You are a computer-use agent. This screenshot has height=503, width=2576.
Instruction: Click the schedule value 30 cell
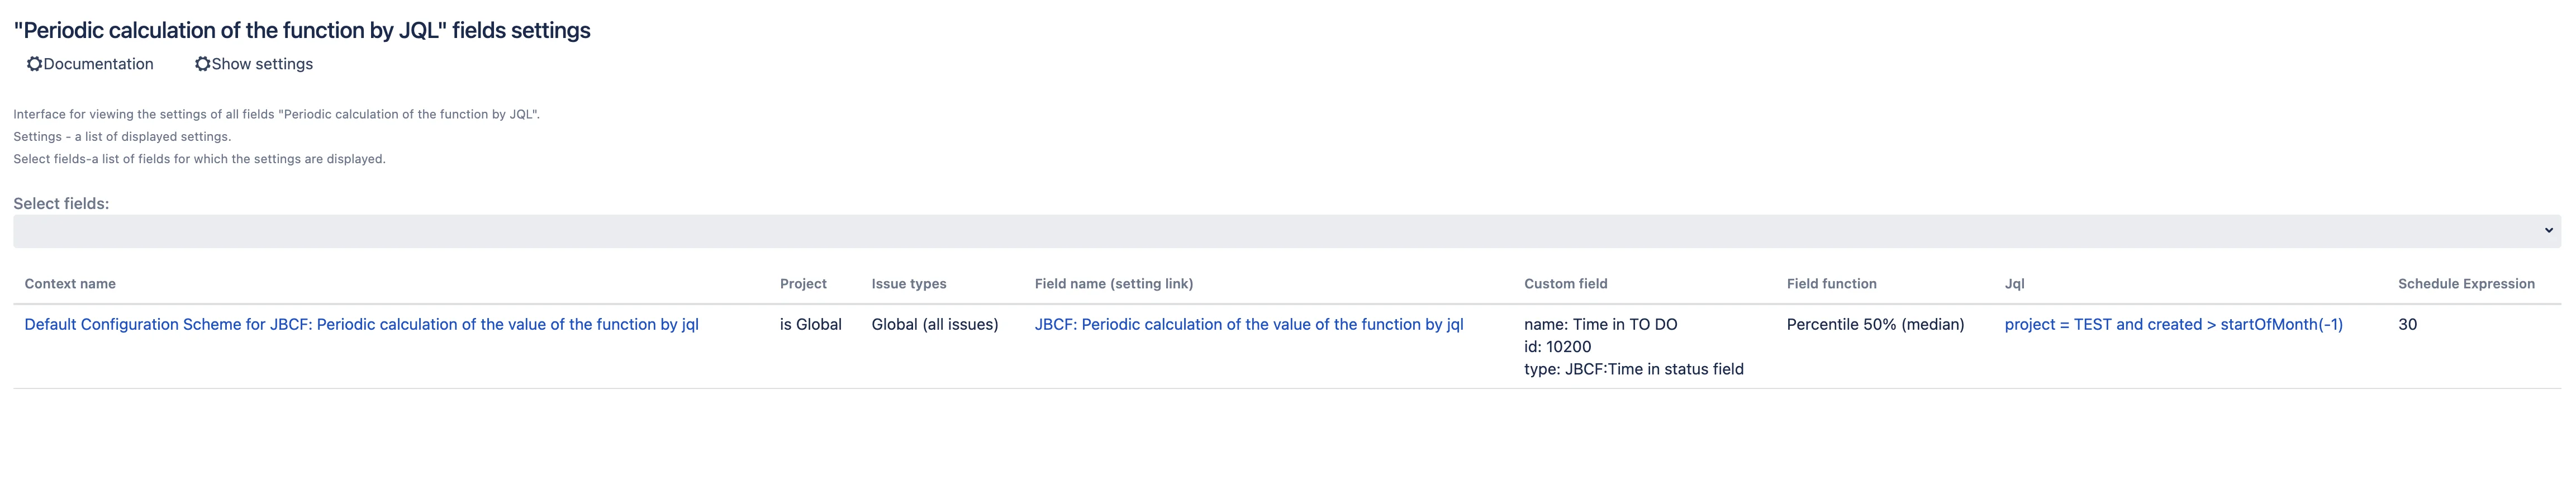[2407, 324]
